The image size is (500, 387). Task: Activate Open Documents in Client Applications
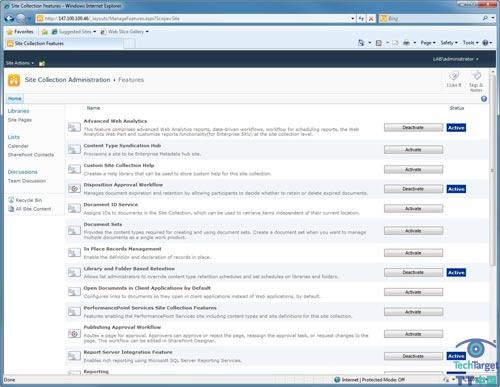tap(413, 292)
